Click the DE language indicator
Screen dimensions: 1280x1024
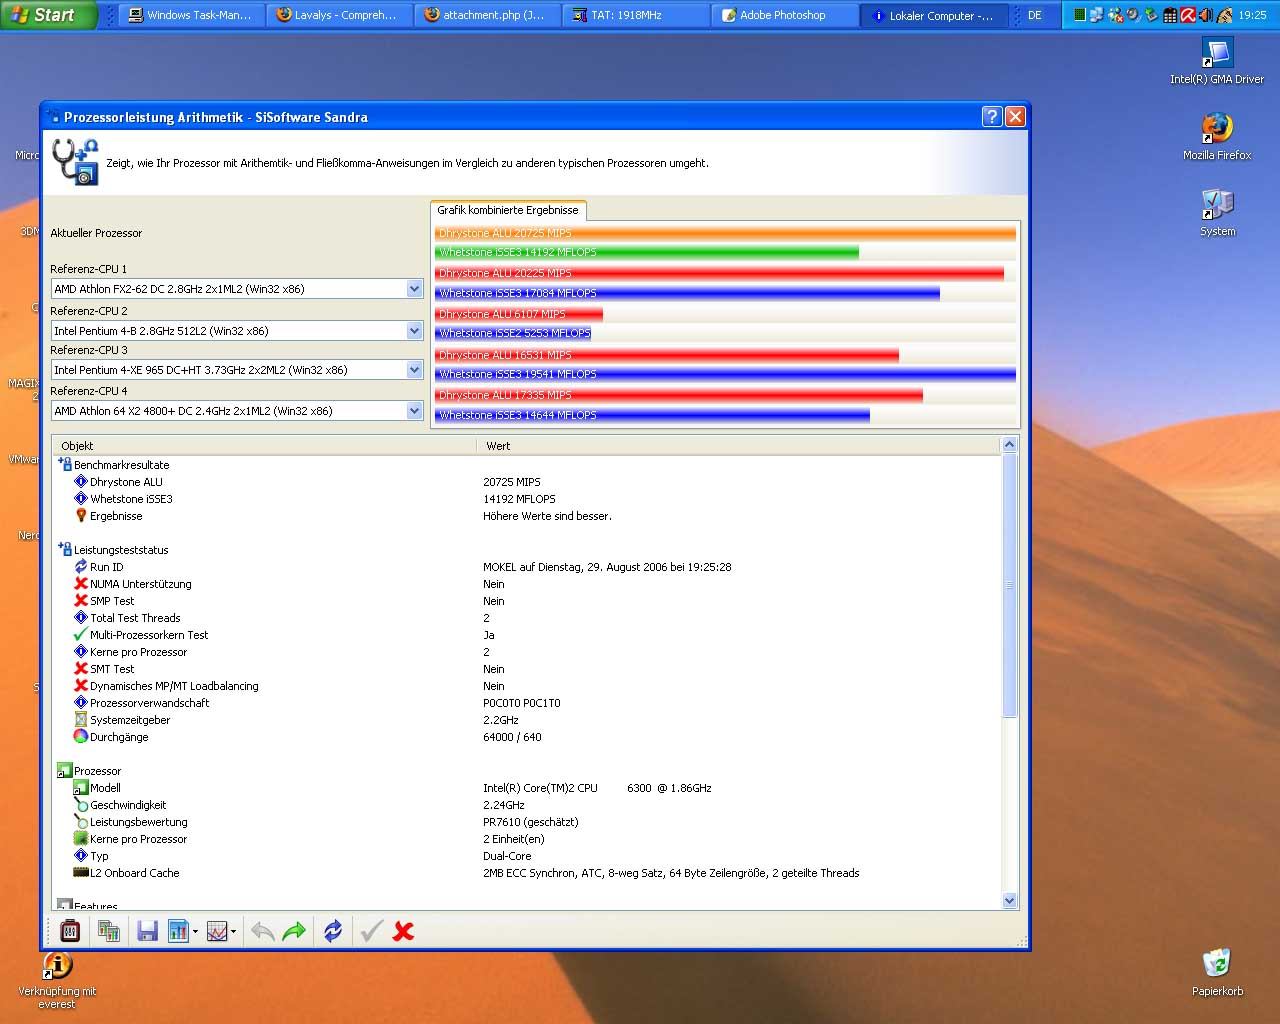[1035, 15]
